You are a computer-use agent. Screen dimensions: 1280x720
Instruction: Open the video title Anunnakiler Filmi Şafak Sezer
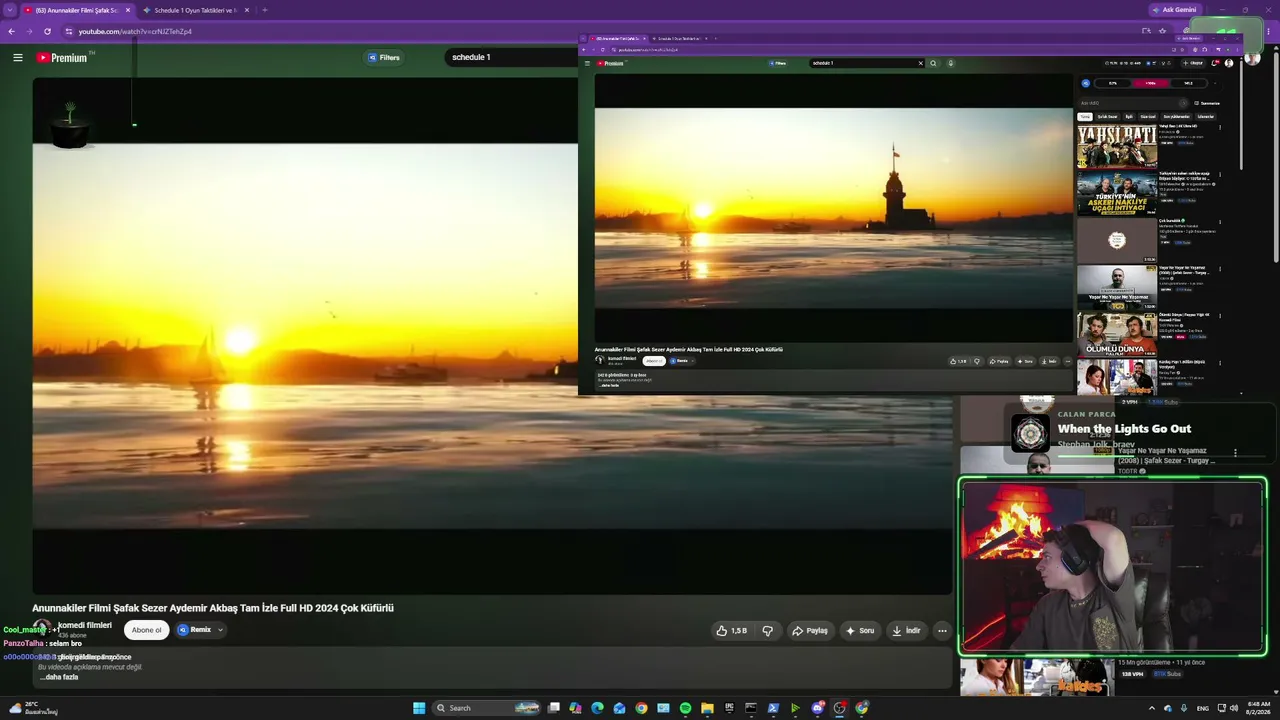click(x=213, y=608)
